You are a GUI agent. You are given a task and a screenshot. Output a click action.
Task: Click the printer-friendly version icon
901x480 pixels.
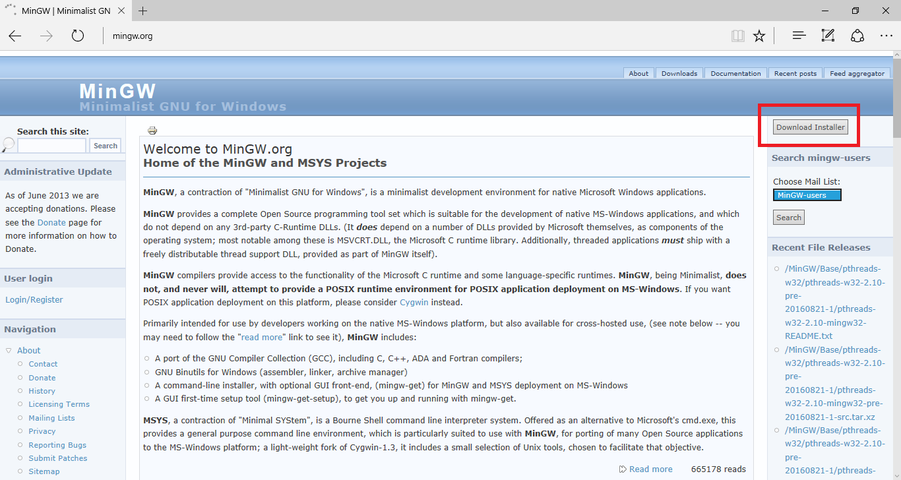coord(152,130)
